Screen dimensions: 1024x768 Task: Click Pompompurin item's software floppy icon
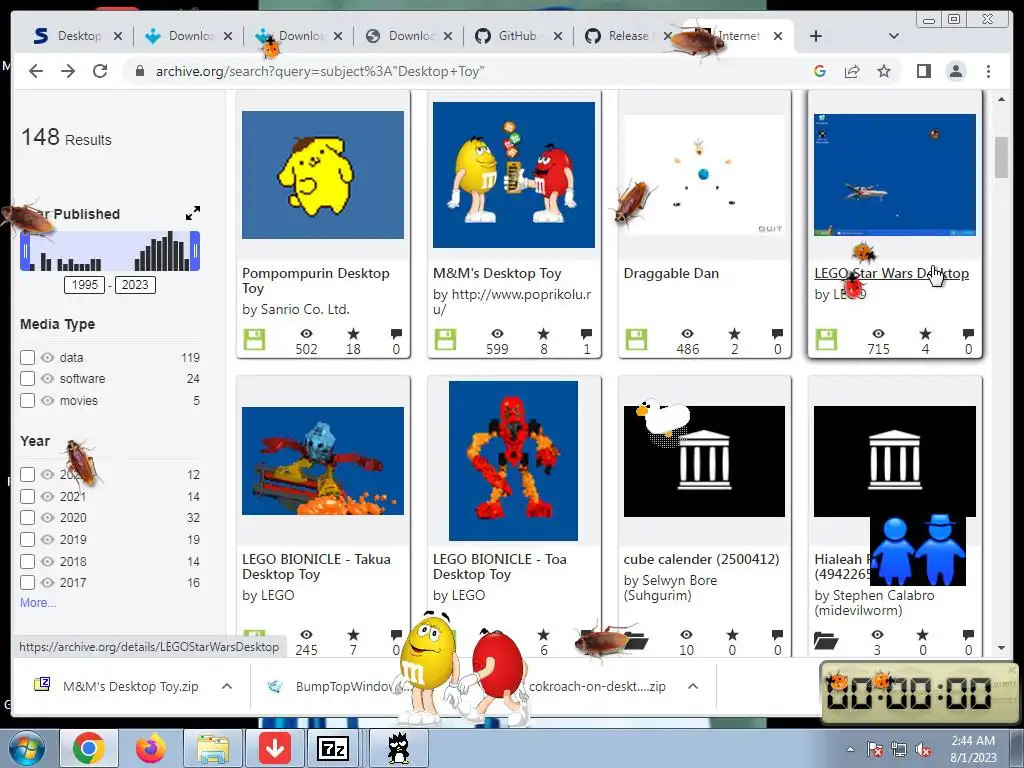click(254, 340)
